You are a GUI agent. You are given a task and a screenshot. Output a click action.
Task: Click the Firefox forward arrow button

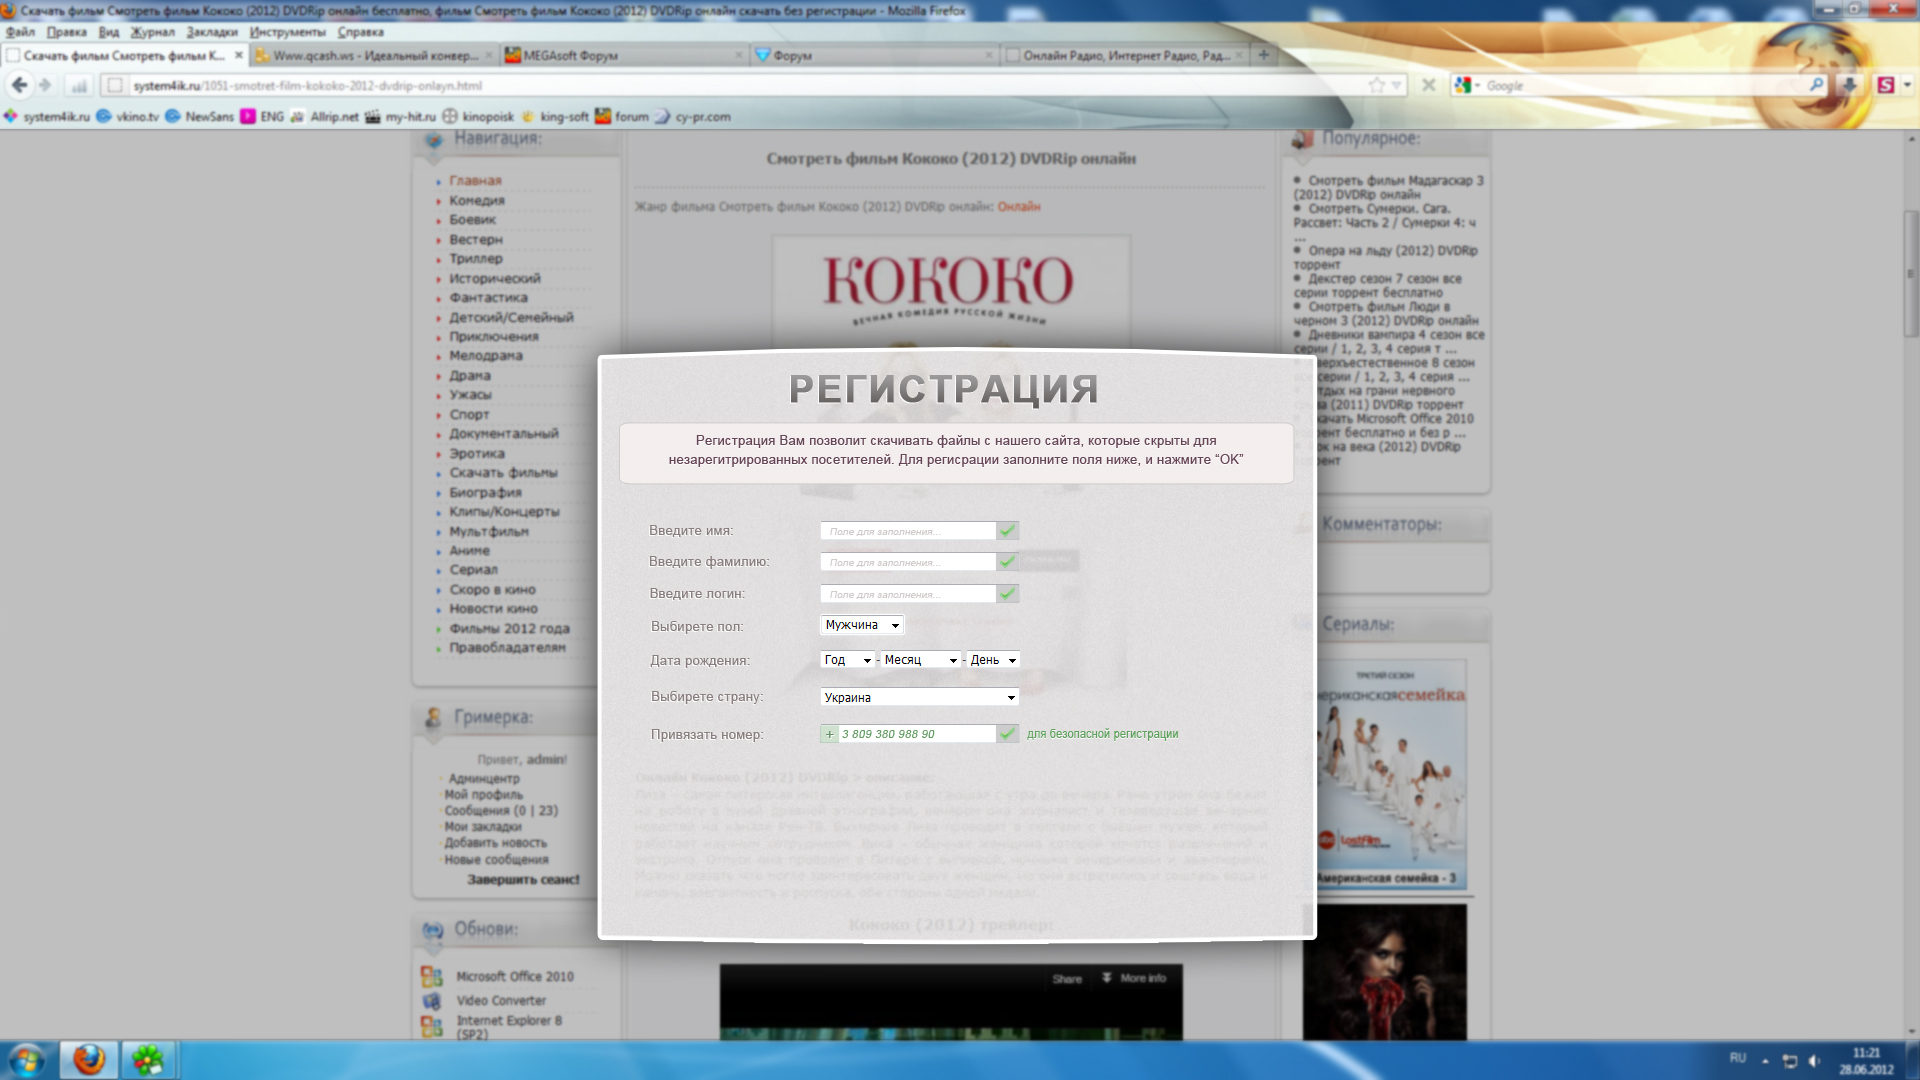pos(45,85)
